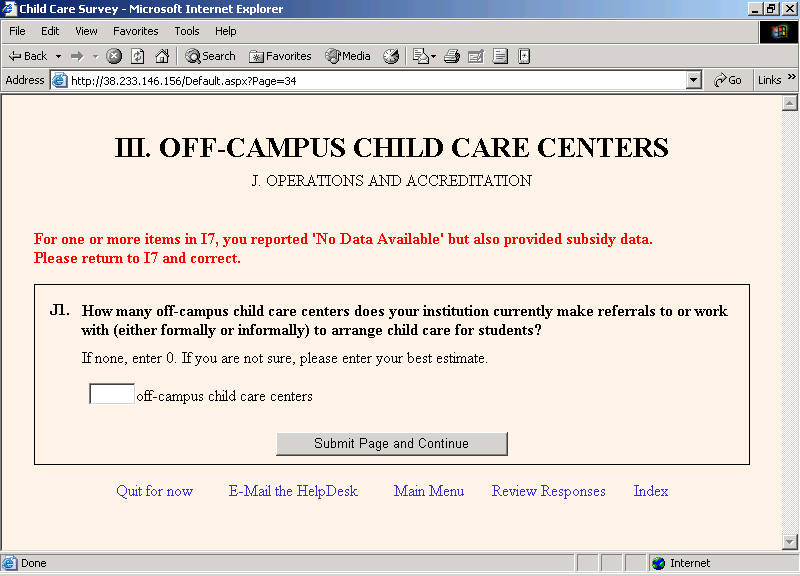This screenshot has height=576, width=800.
Task: Click the Refresh page icon
Action: (x=138, y=56)
